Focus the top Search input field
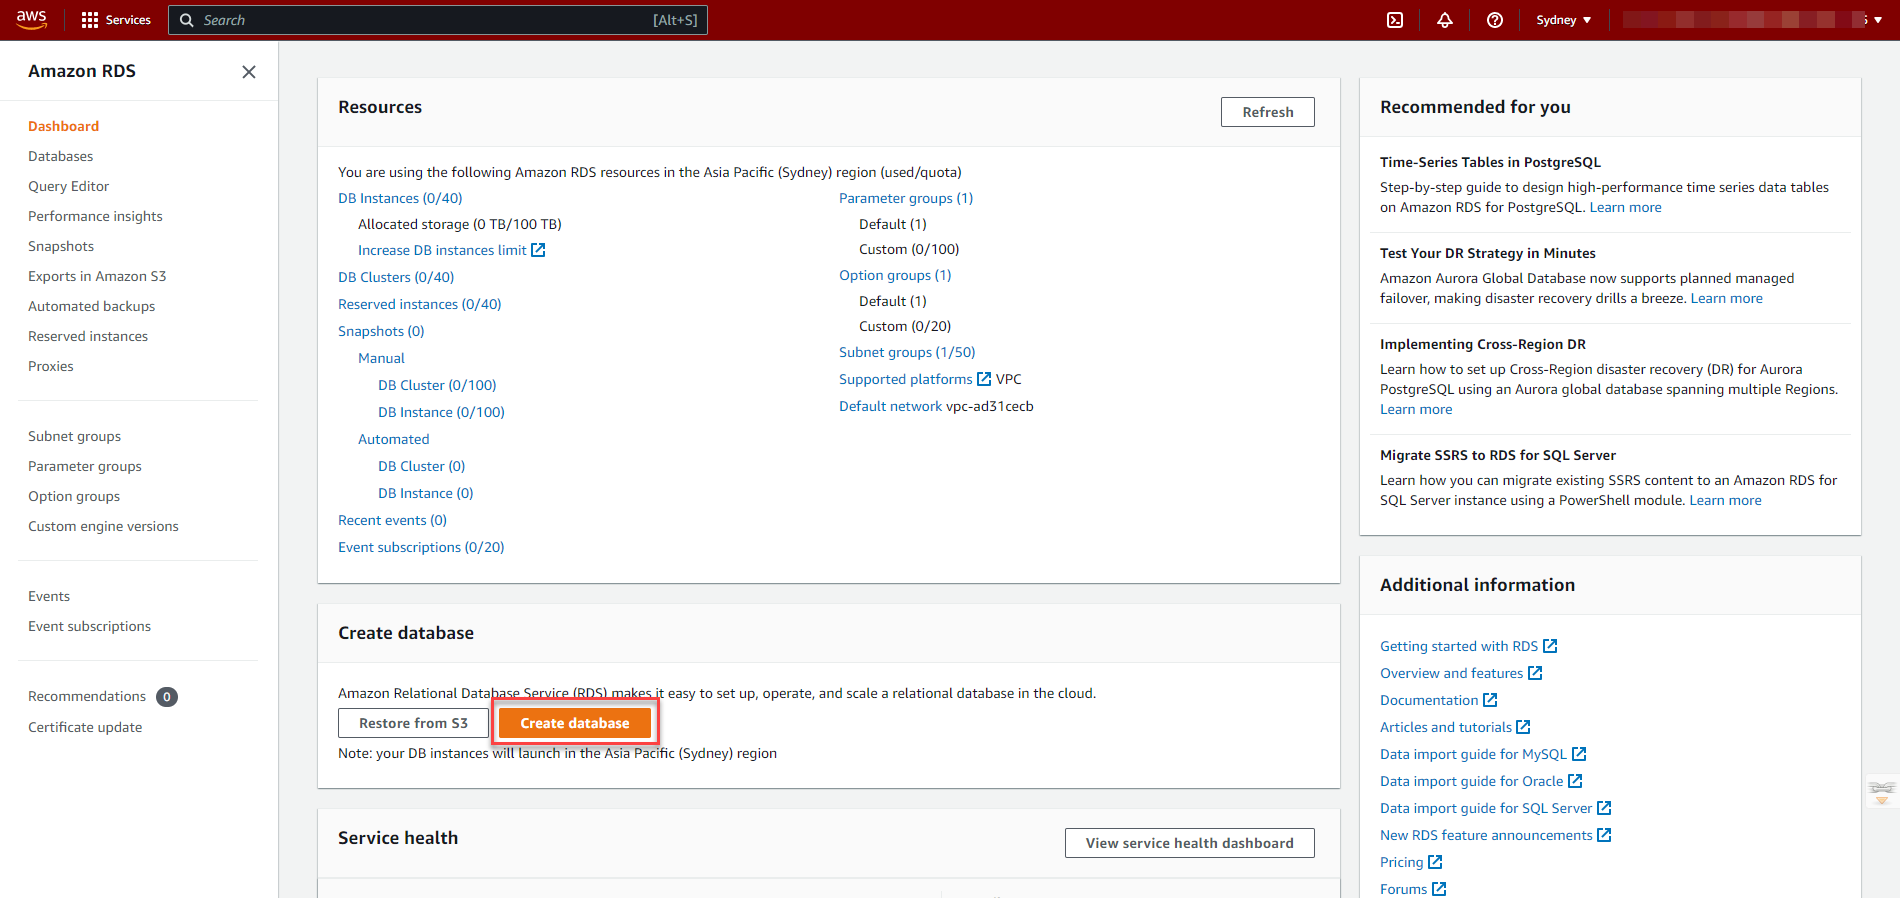This screenshot has width=1900, height=898. [438, 20]
